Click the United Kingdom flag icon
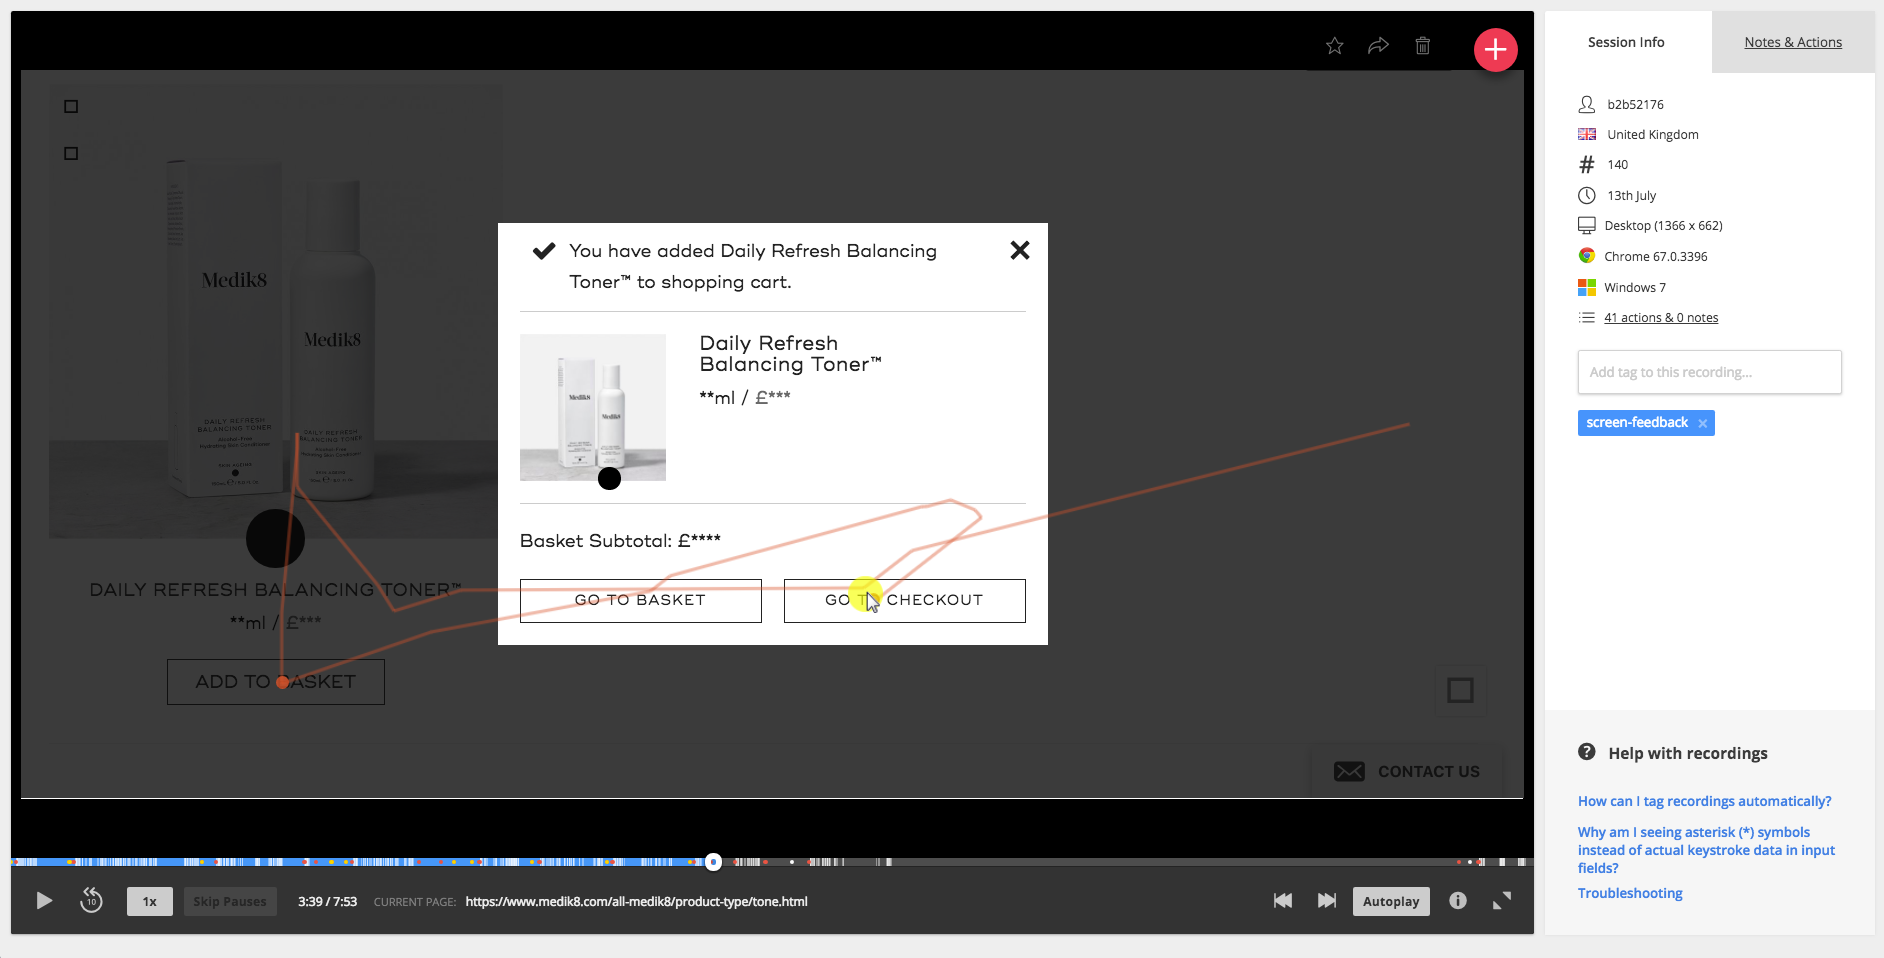Screen dimensions: 1884x958 pos(1587,134)
